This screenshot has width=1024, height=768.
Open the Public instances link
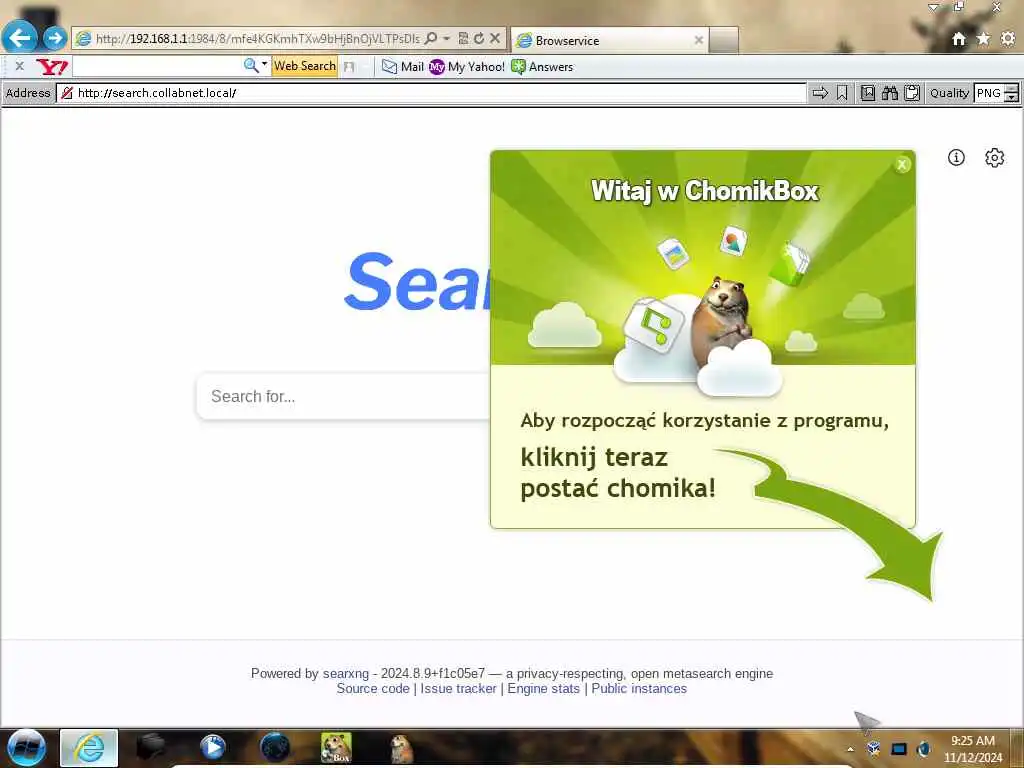[639, 688]
